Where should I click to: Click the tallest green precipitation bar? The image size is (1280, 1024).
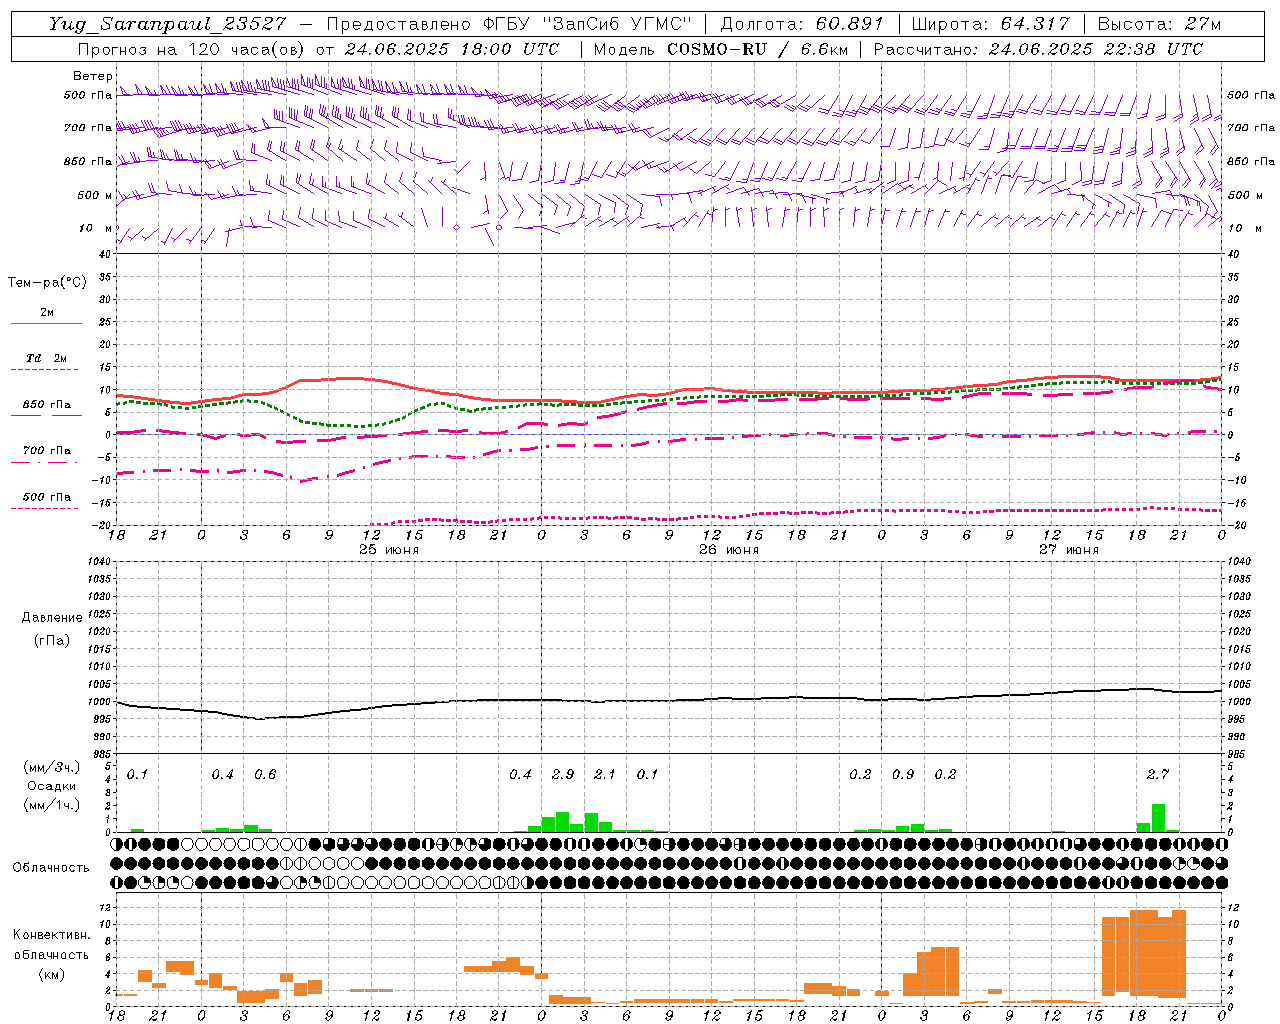1158,818
